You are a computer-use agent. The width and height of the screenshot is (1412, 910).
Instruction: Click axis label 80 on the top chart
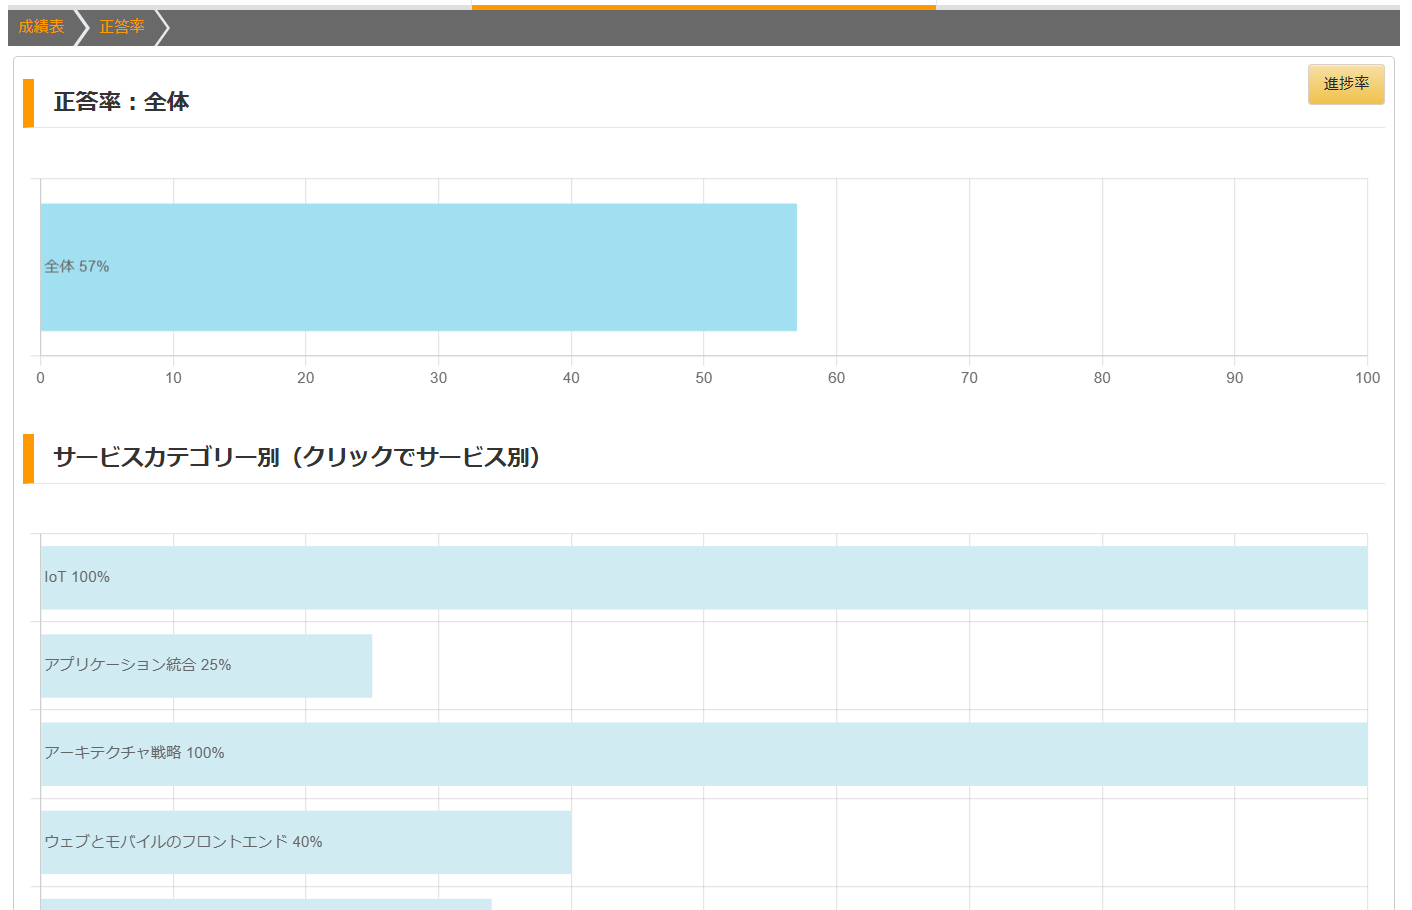point(1102,378)
